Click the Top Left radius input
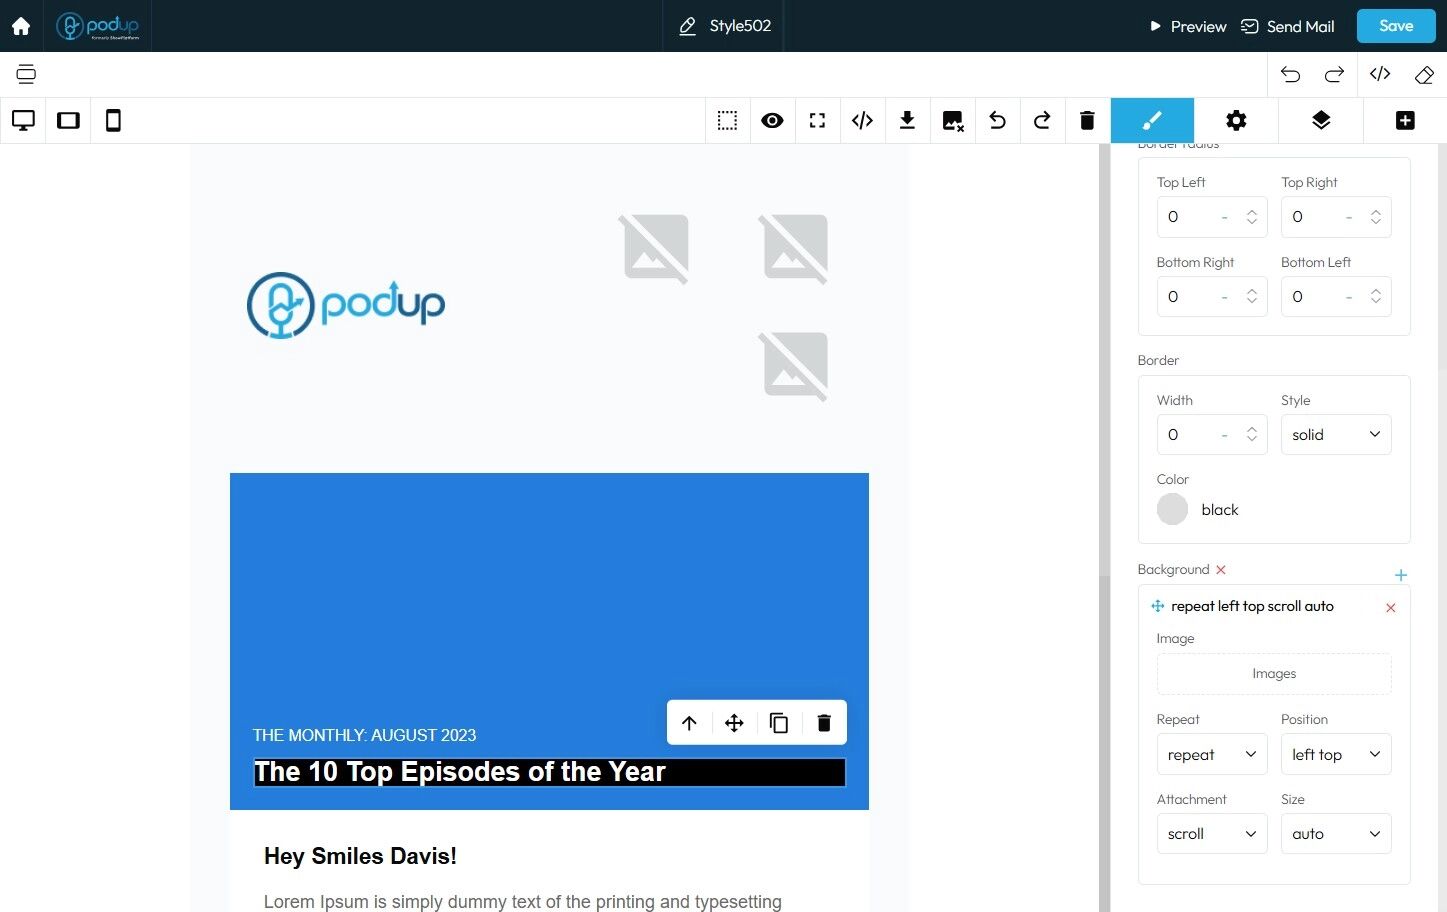The image size is (1447, 912). [x=1212, y=217]
